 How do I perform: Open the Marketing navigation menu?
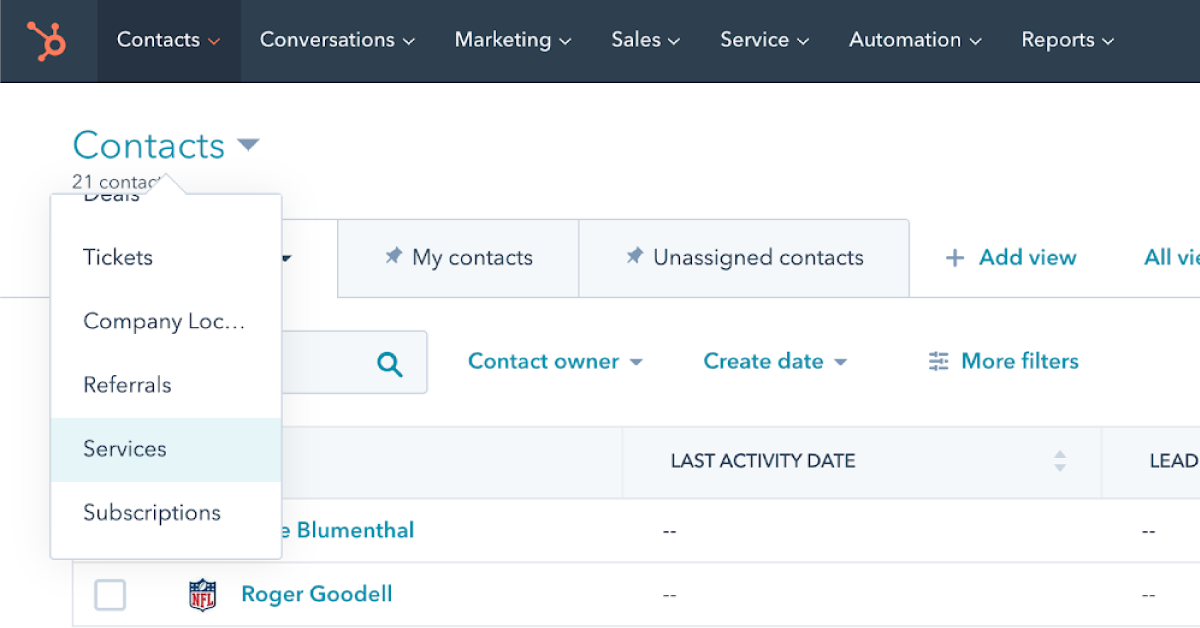point(512,40)
